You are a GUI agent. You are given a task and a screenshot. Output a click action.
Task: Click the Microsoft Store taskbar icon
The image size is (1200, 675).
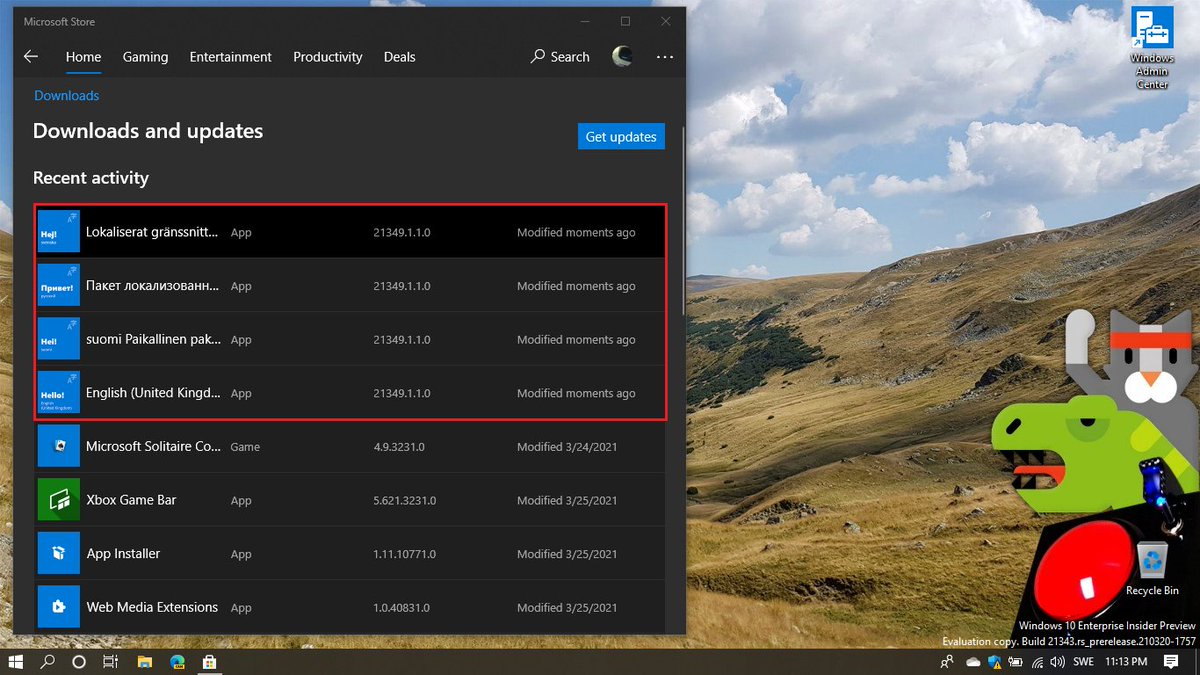[x=211, y=662]
